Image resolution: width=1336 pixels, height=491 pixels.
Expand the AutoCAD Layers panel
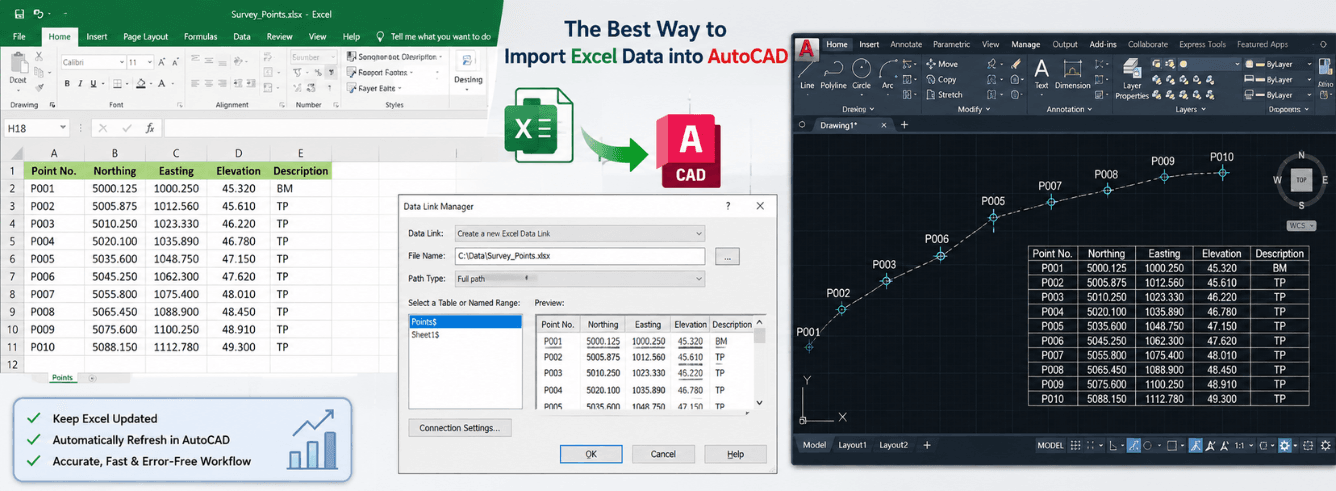[x=1189, y=109]
